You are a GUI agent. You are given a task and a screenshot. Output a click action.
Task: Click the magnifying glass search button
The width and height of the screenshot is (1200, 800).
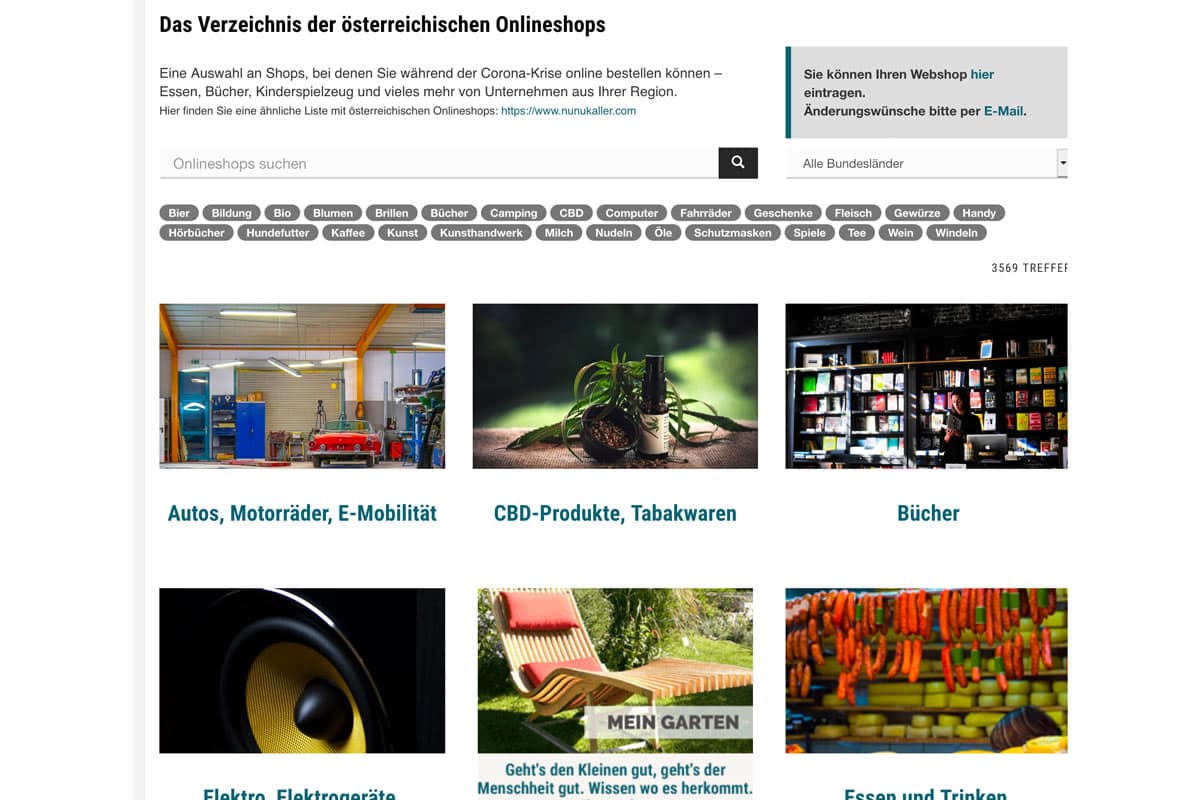point(737,163)
